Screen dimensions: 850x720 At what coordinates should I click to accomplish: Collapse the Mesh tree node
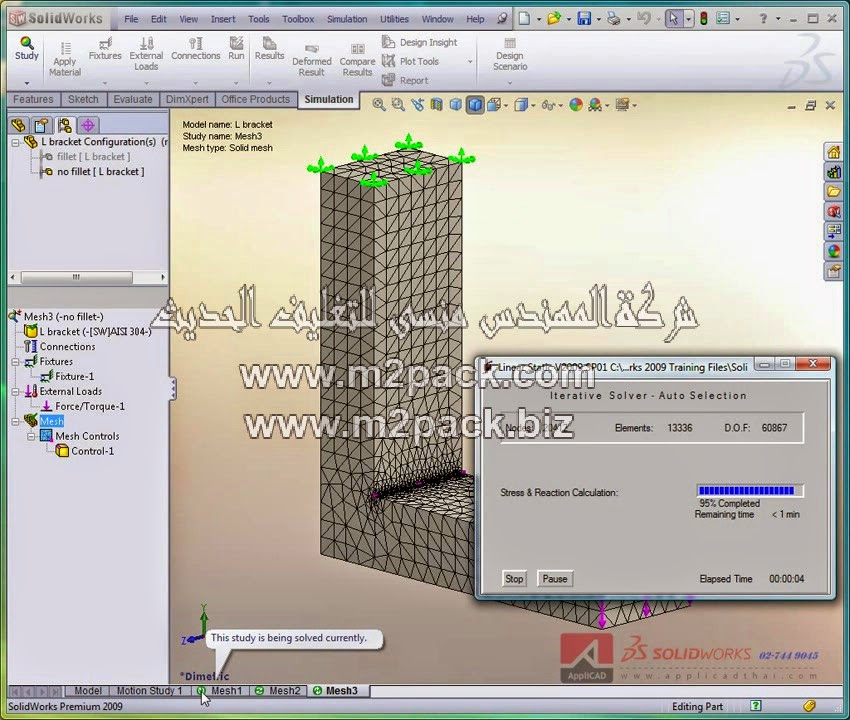tap(16, 421)
